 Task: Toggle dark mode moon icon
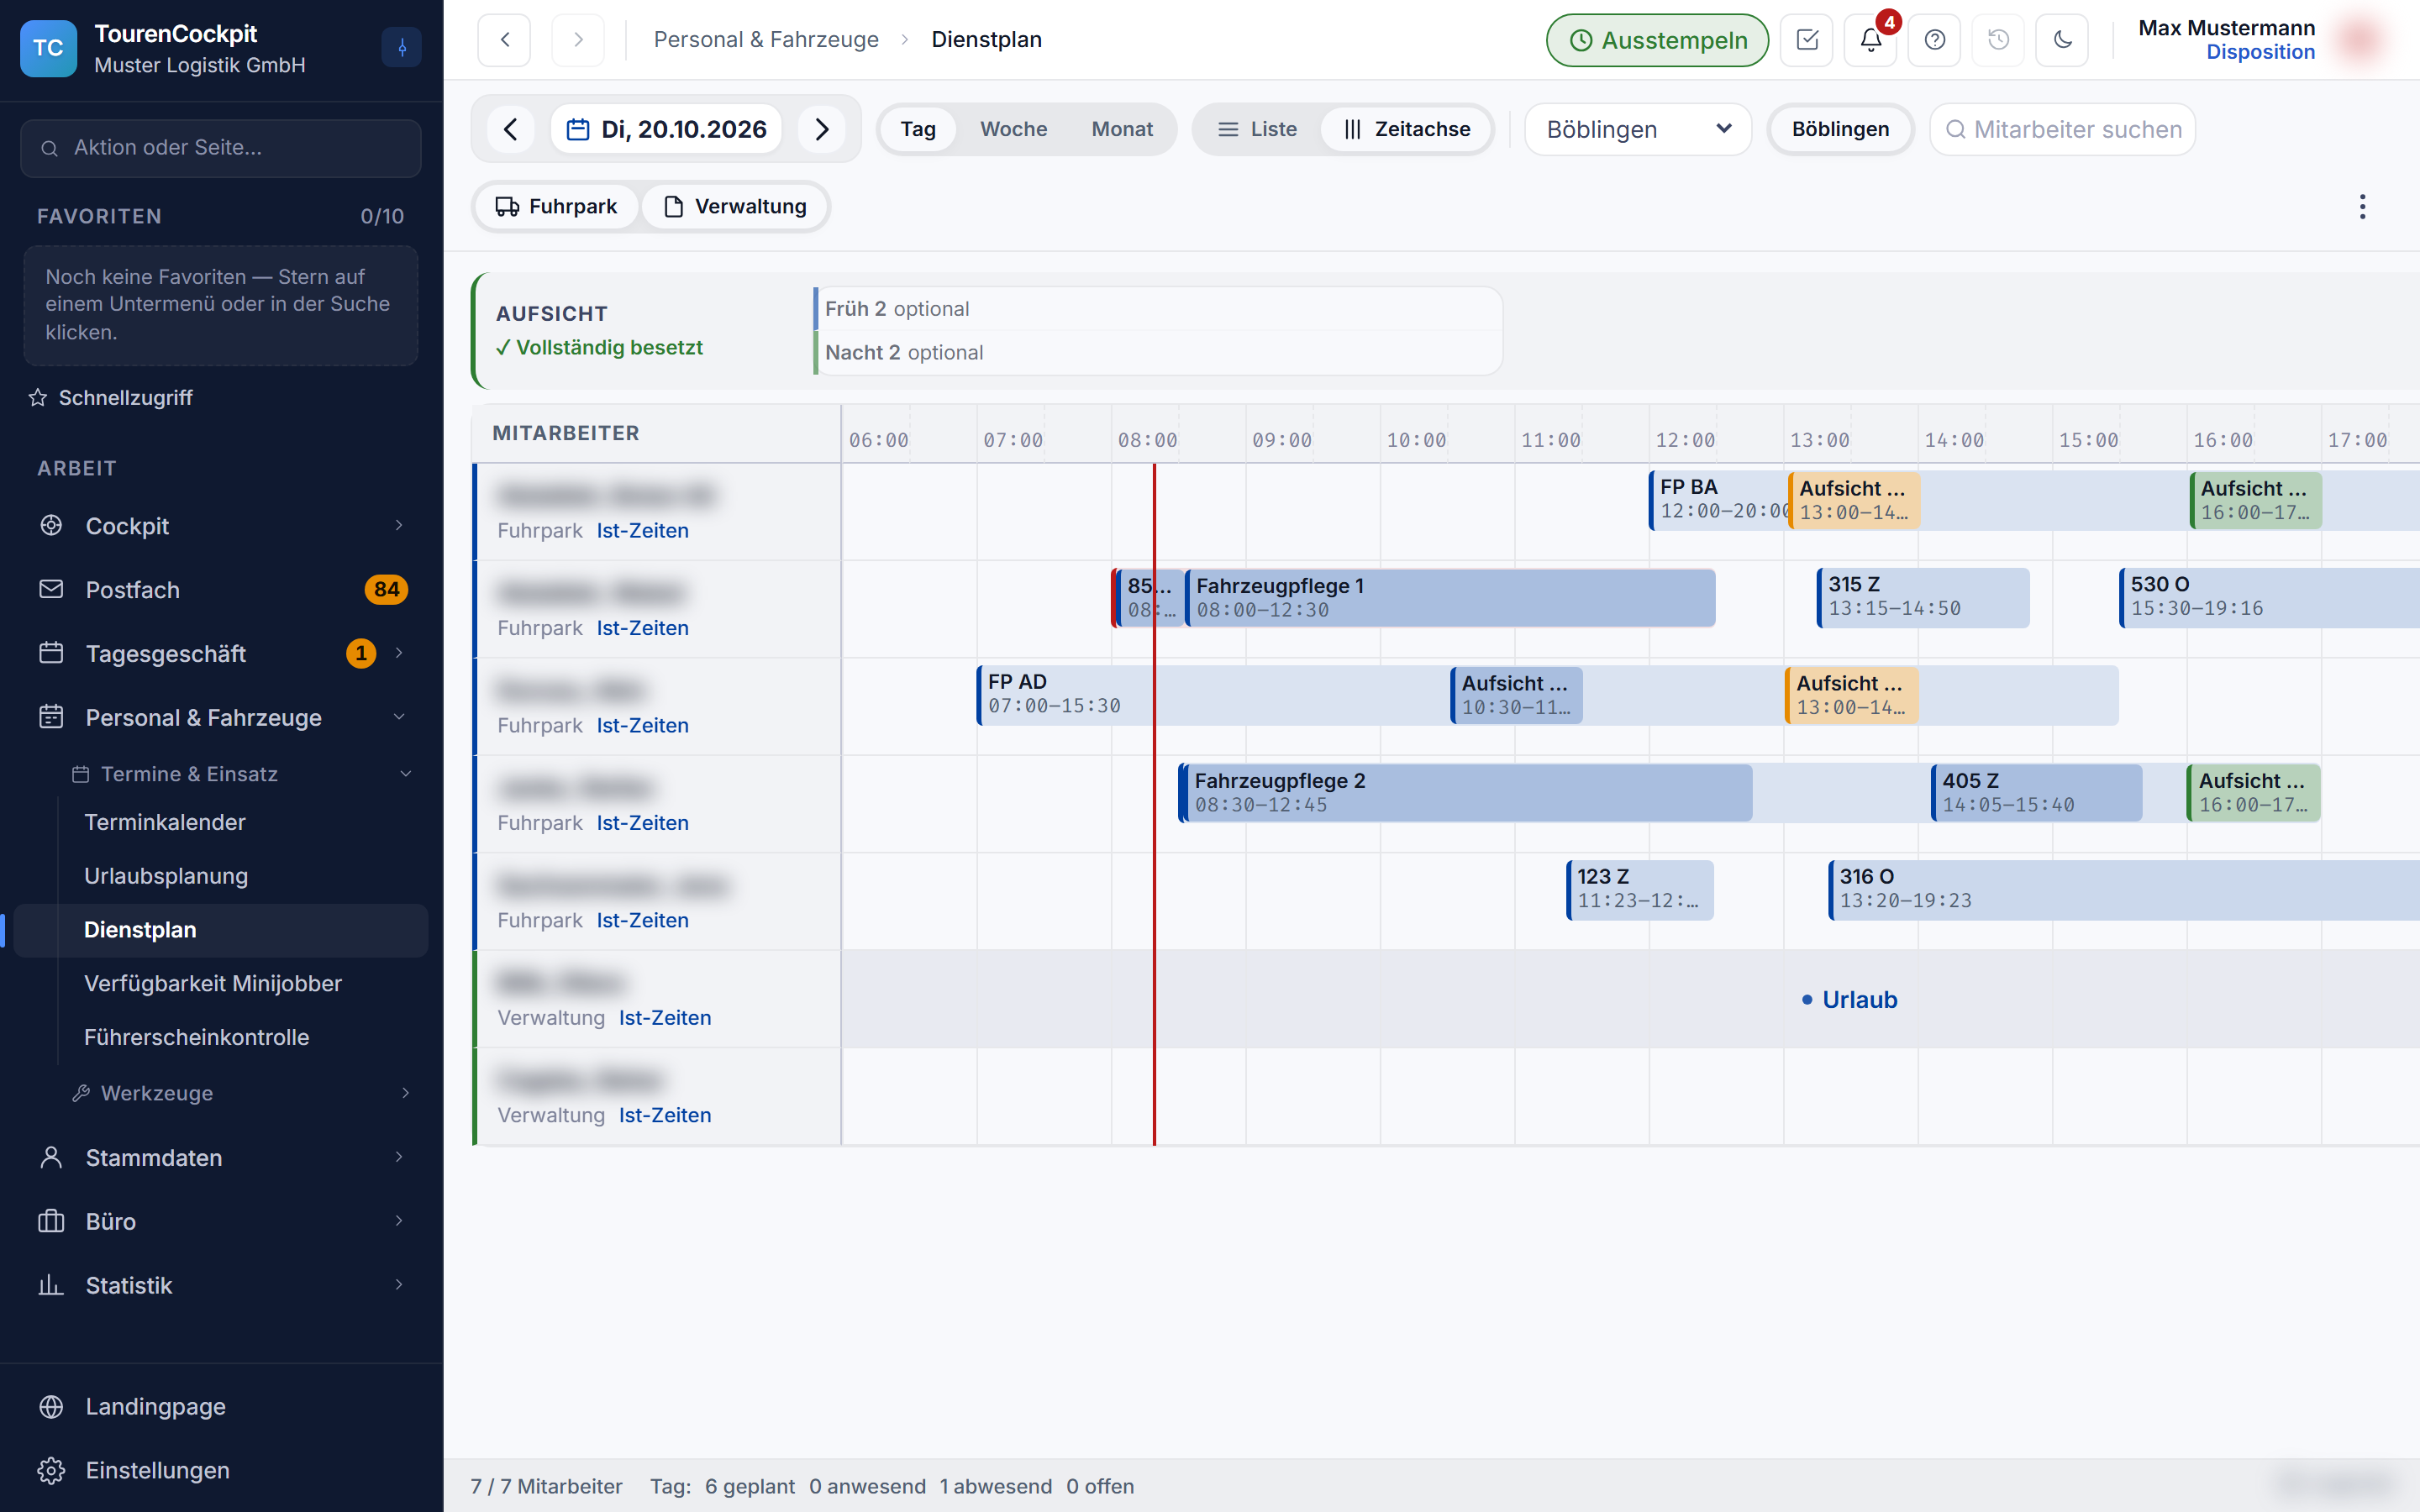tap(2062, 40)
